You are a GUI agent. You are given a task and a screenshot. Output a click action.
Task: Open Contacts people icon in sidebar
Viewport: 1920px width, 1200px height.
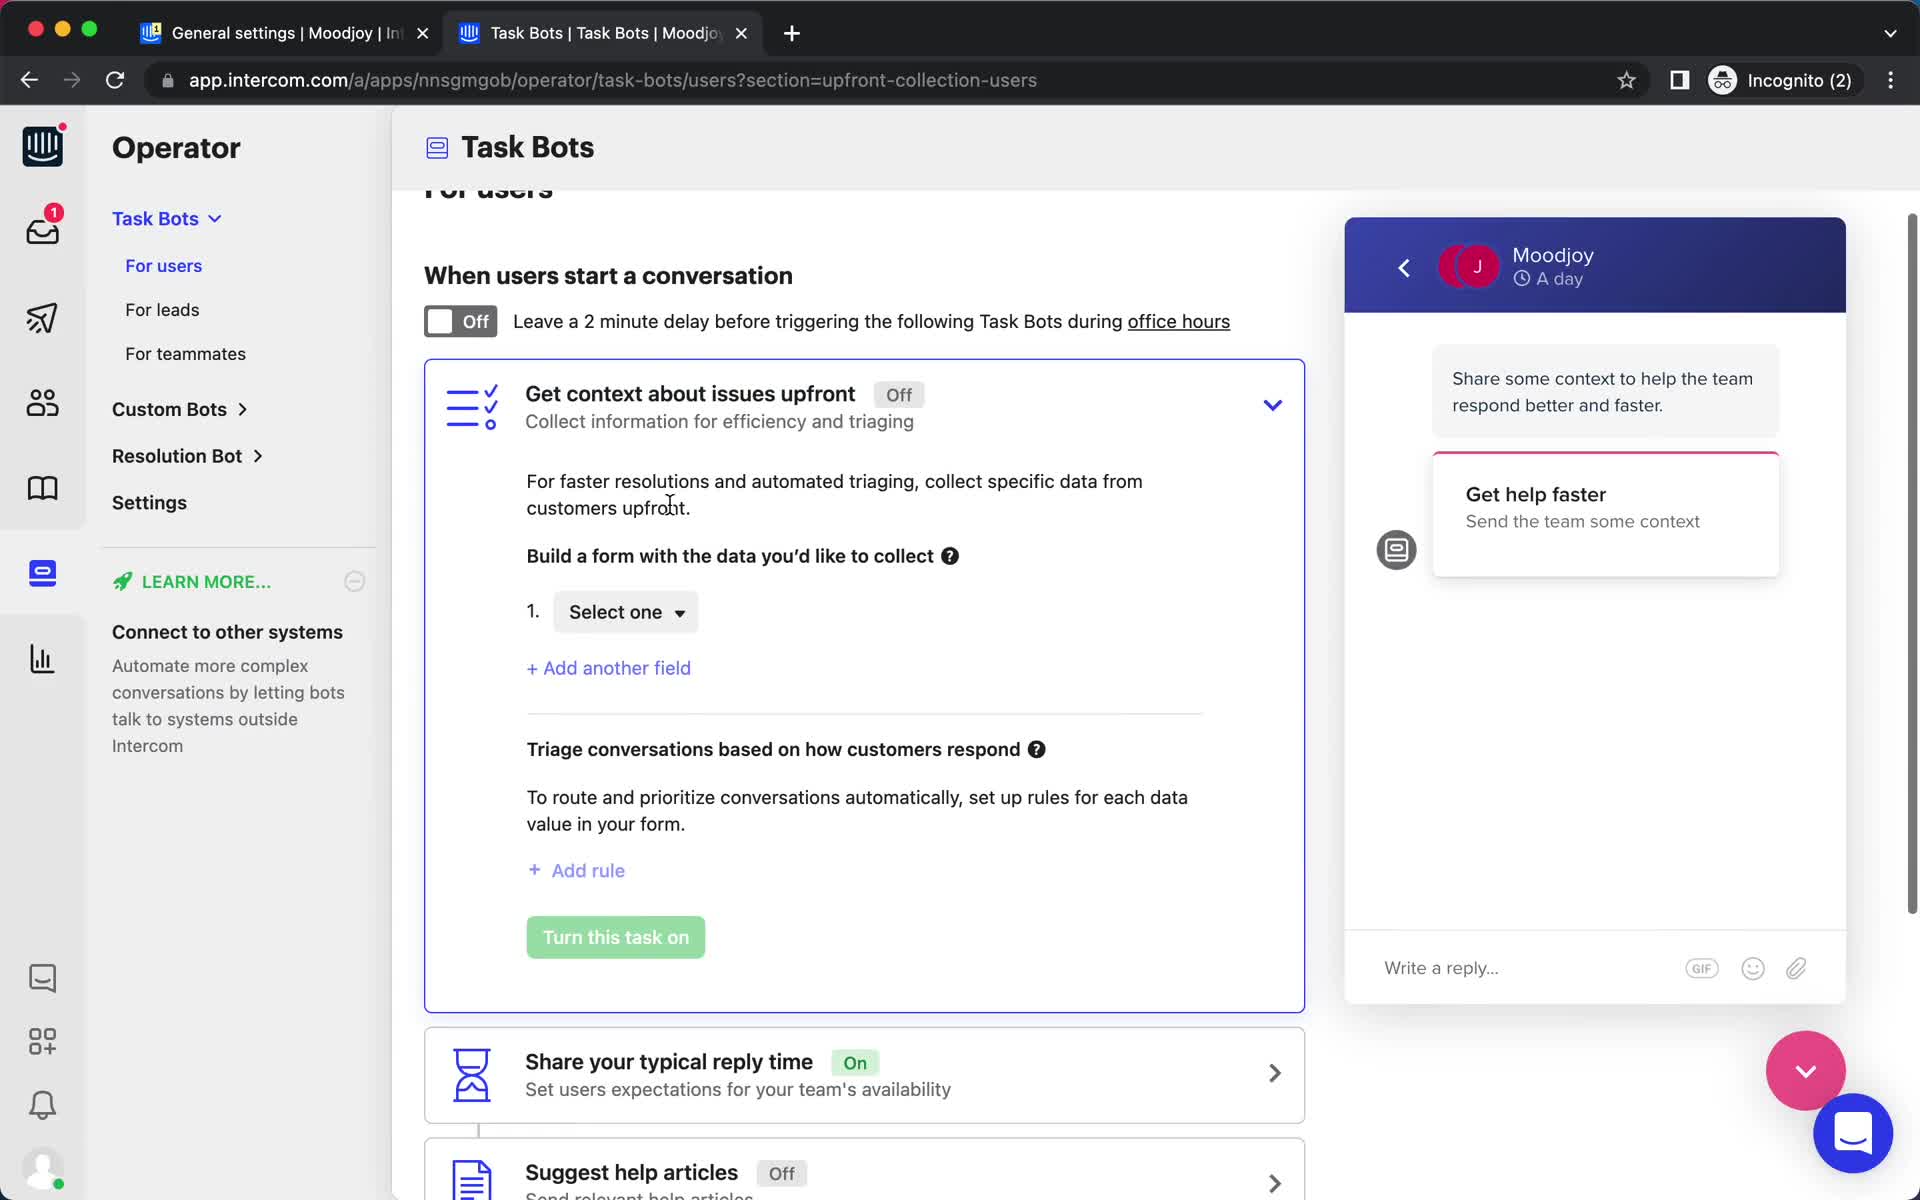42,403
